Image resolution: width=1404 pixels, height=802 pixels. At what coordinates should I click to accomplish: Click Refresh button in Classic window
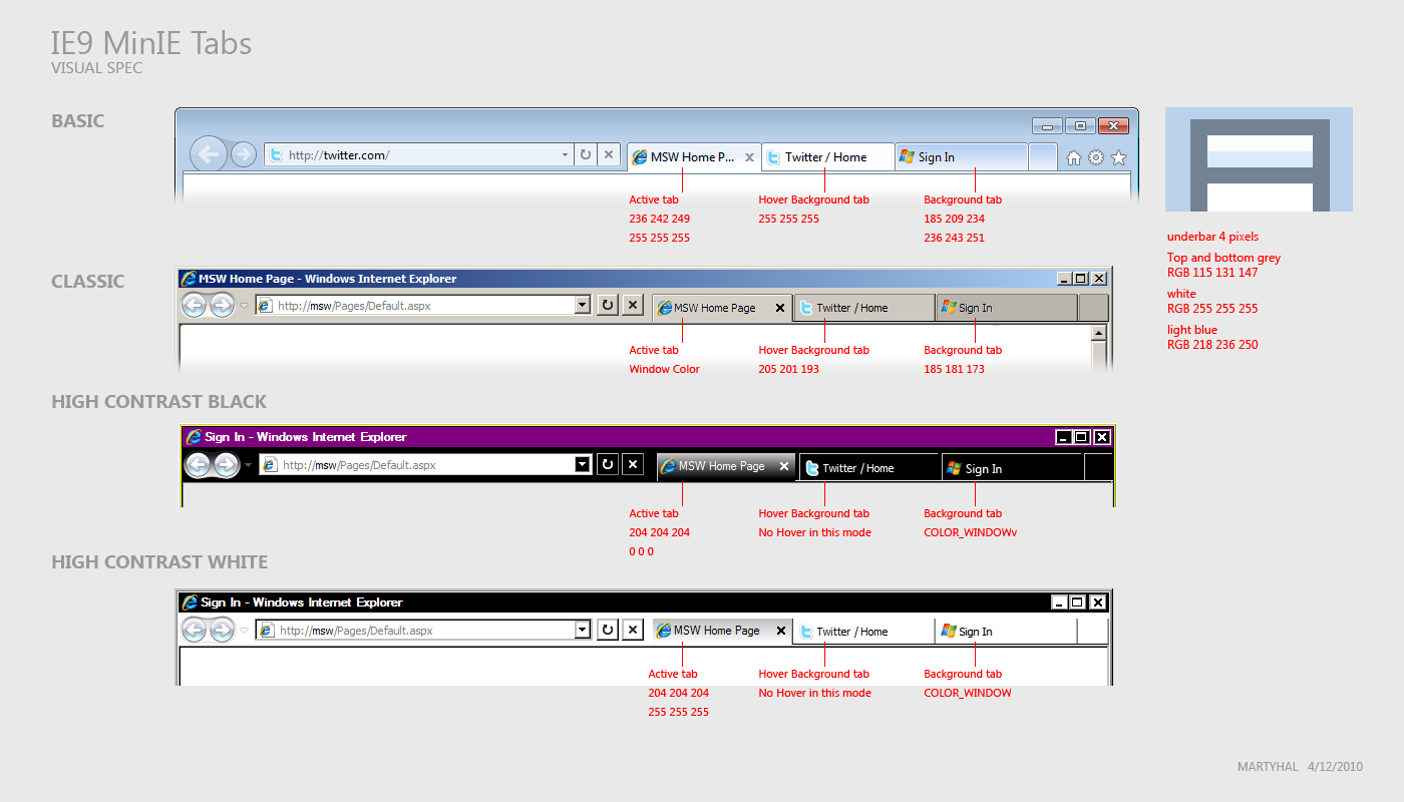(607, 305)
